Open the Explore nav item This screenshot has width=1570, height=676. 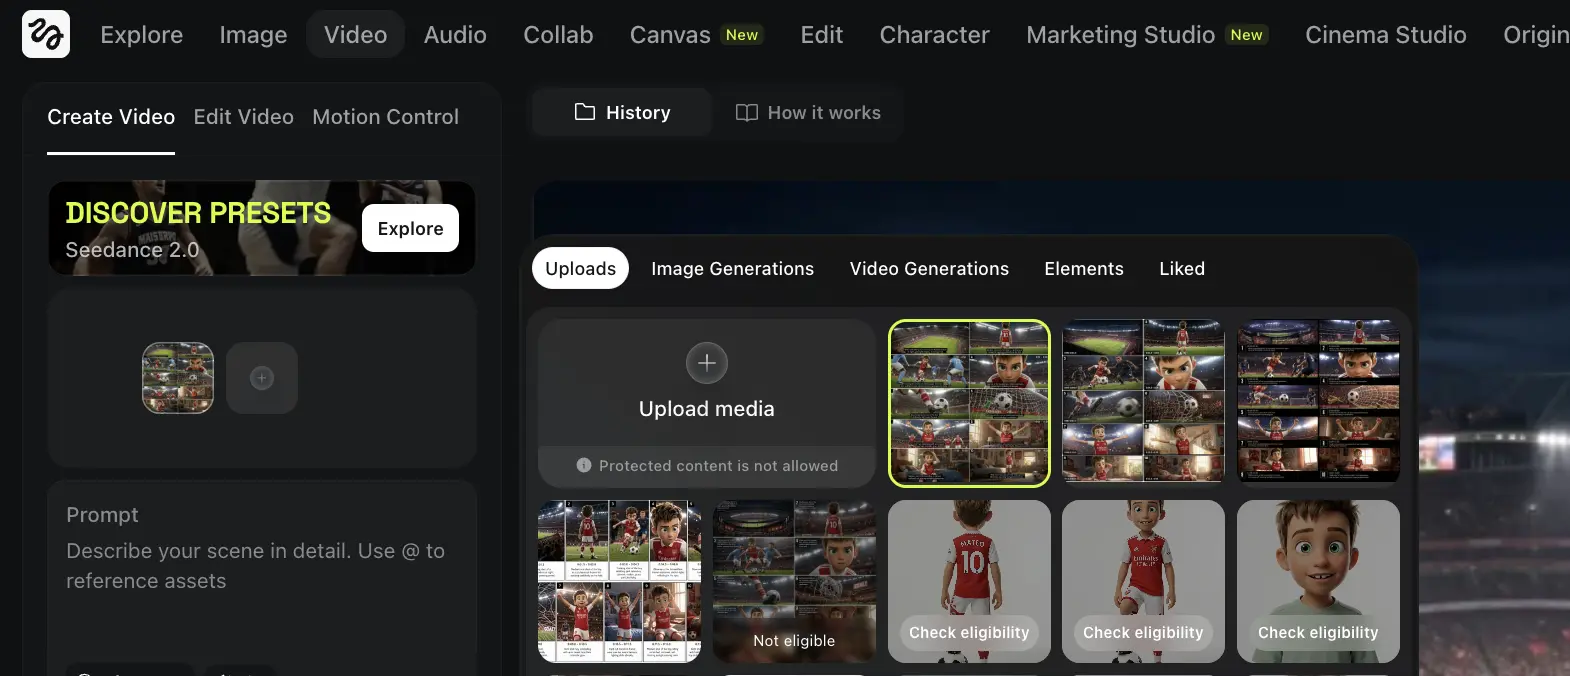(x=142, y=35)
